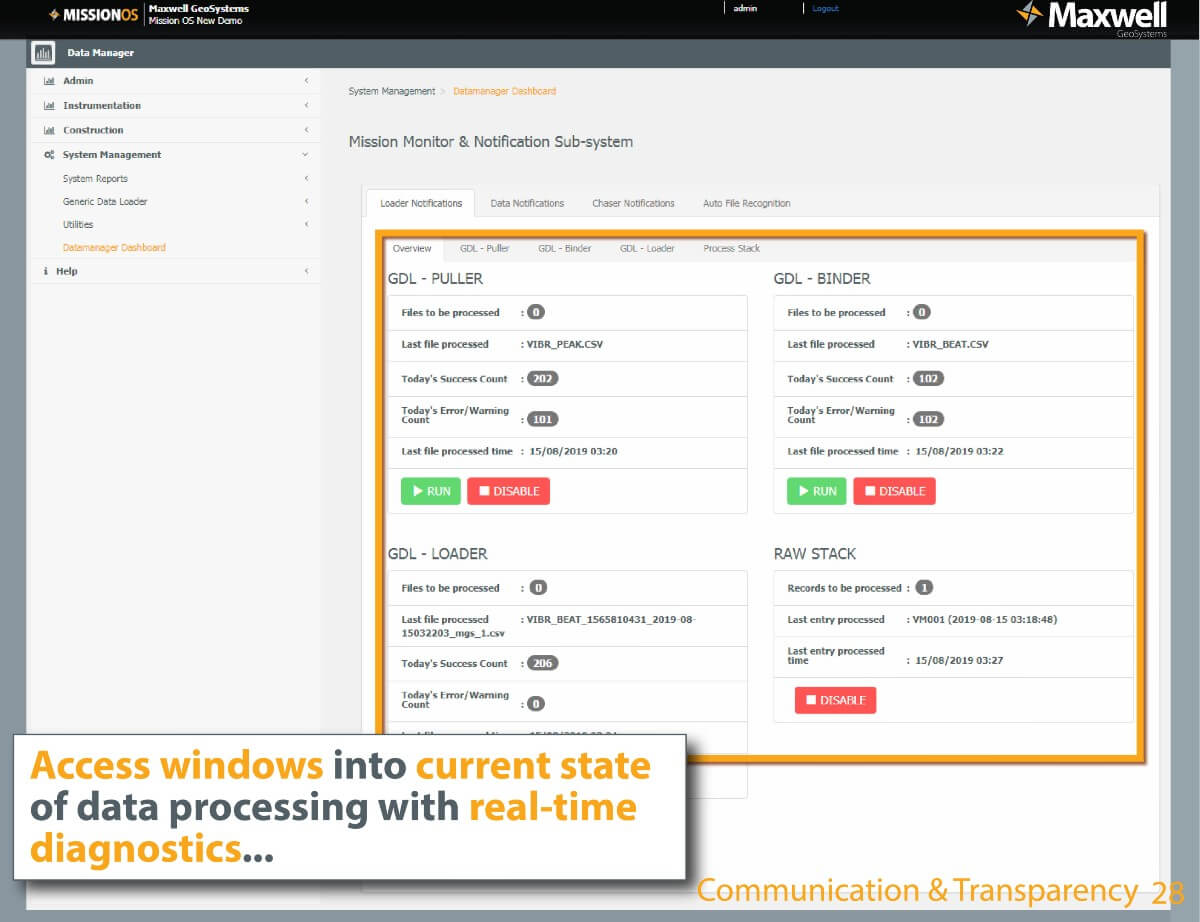Open System Reports submenu item
The image size is (1200, 922).
coord(95,179)
